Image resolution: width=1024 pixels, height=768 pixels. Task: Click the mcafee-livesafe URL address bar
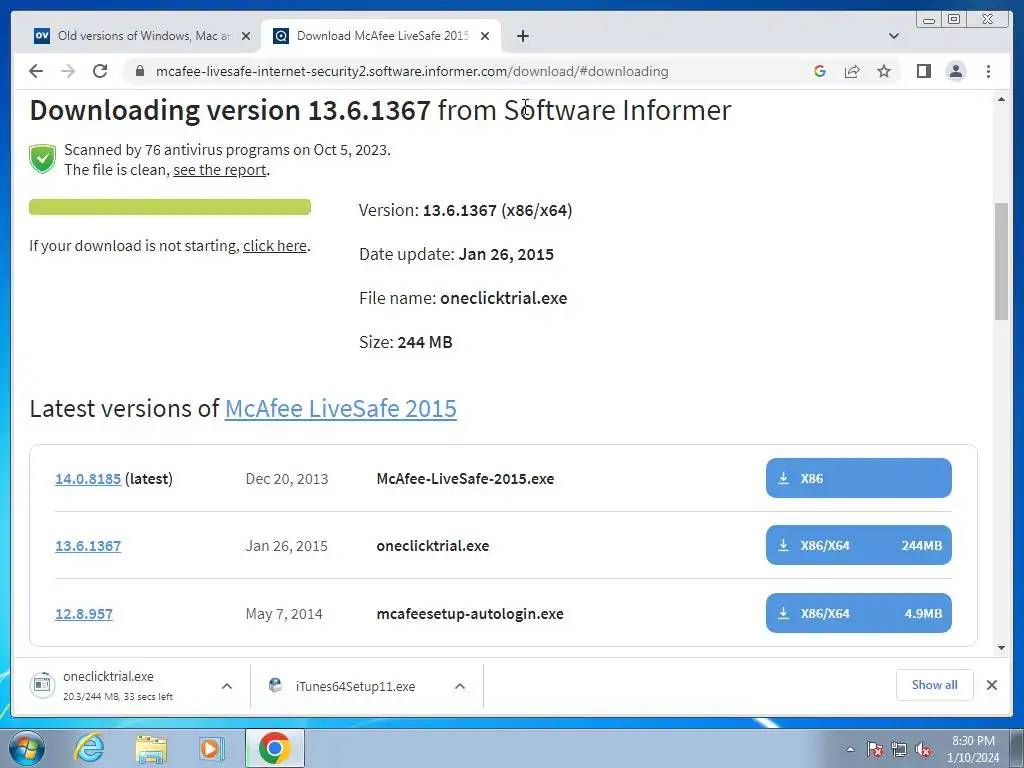411,71
